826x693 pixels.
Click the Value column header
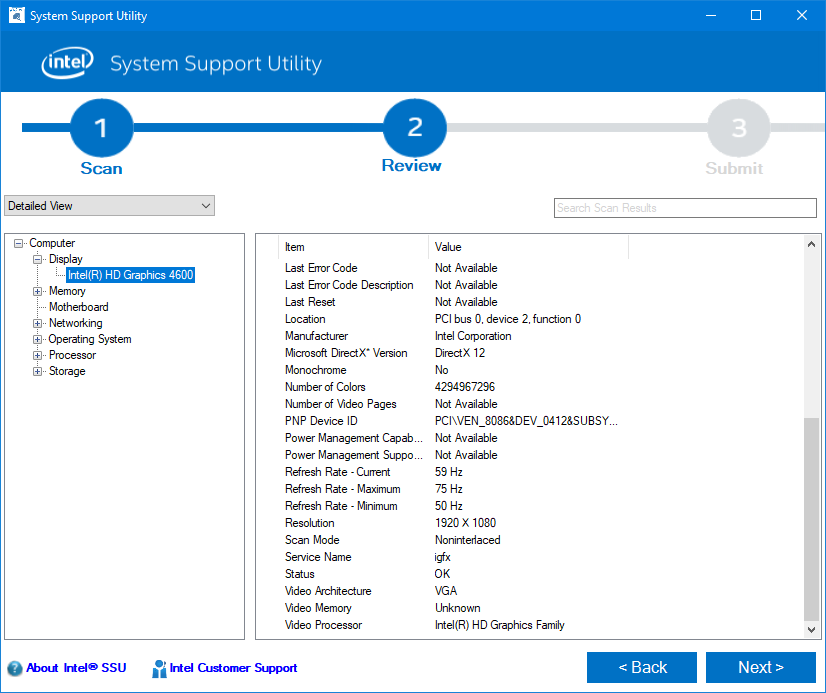pos(528,247)
